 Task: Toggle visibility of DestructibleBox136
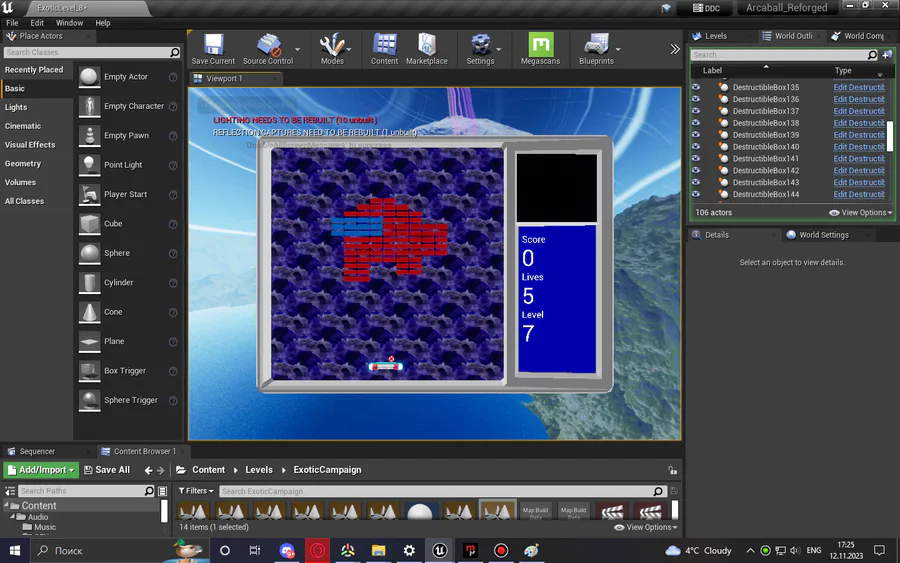click(696, 99)
